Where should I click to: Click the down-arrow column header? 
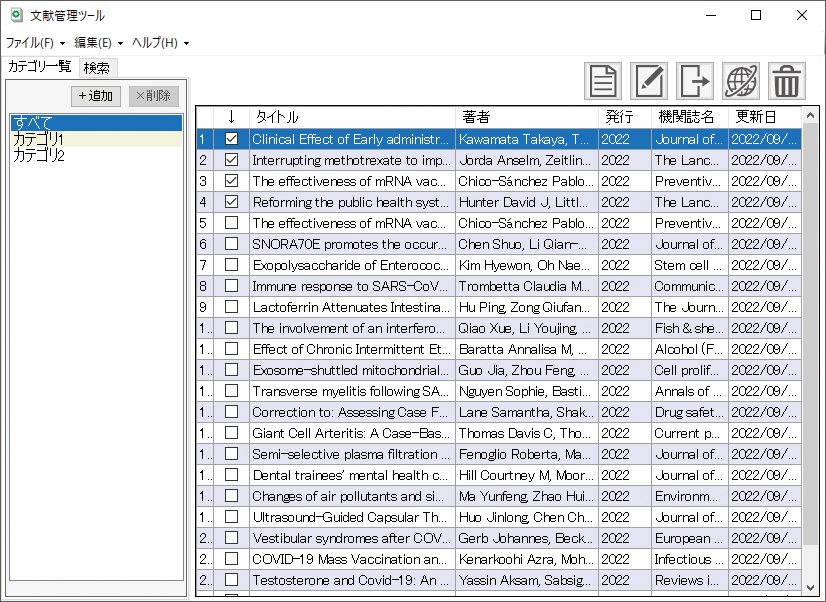coord(231,117)
